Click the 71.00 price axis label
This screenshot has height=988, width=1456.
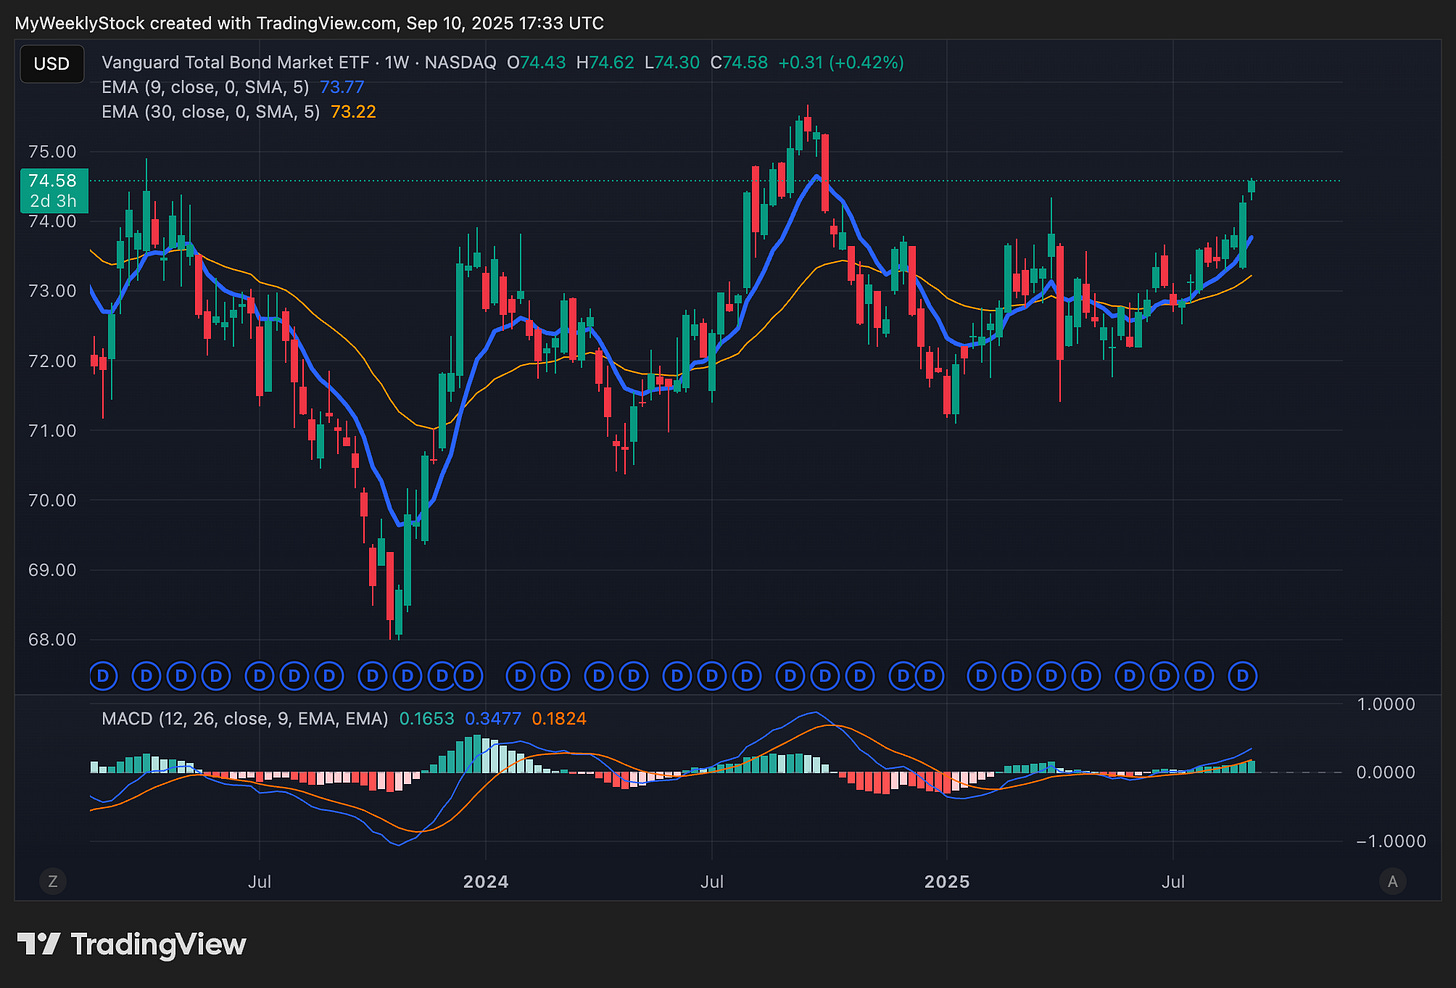click(x=52, y=431)
